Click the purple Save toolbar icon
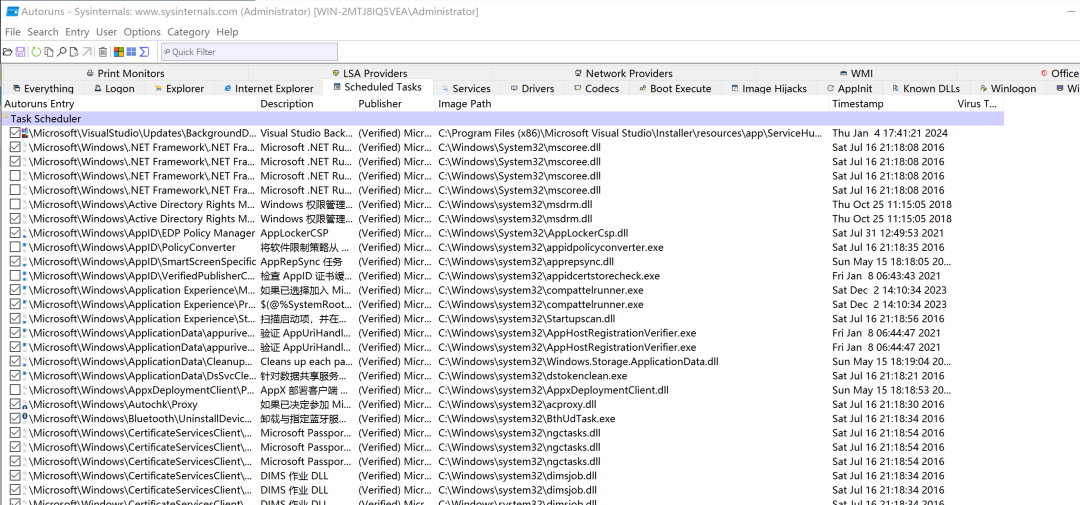 21,52
